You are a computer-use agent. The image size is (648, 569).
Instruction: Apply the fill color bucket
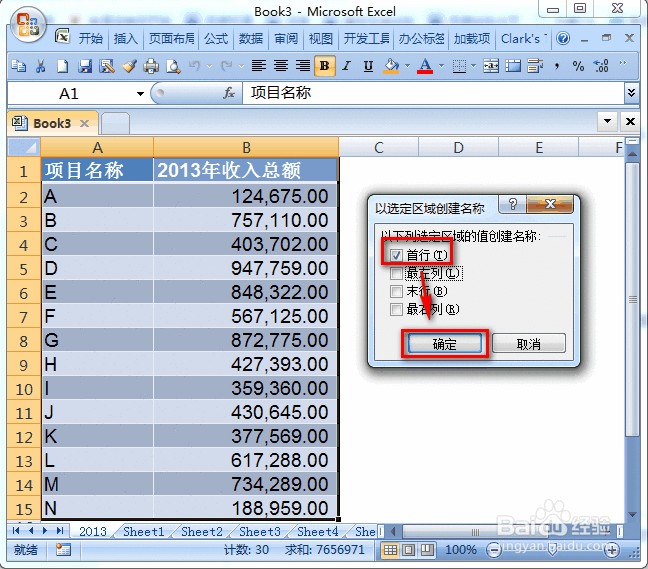pos(391,66)
